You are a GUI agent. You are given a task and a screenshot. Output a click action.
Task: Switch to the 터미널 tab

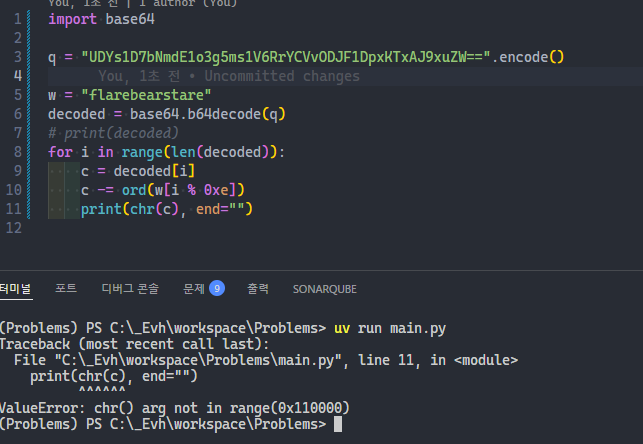[x=15, y=289]
